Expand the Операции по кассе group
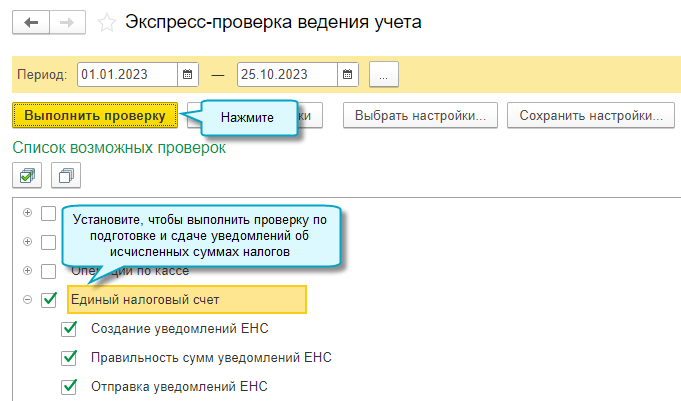This screenshot has width=681, height=401. point(27,270)
